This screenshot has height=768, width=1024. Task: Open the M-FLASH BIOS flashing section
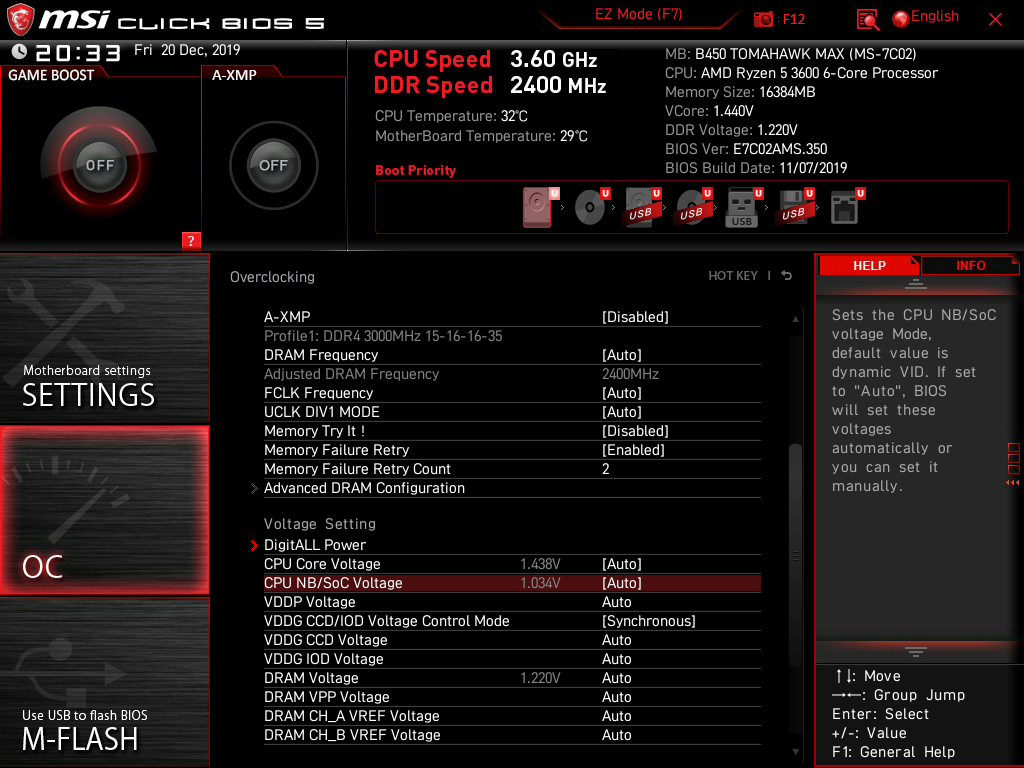tap(104, 682)
